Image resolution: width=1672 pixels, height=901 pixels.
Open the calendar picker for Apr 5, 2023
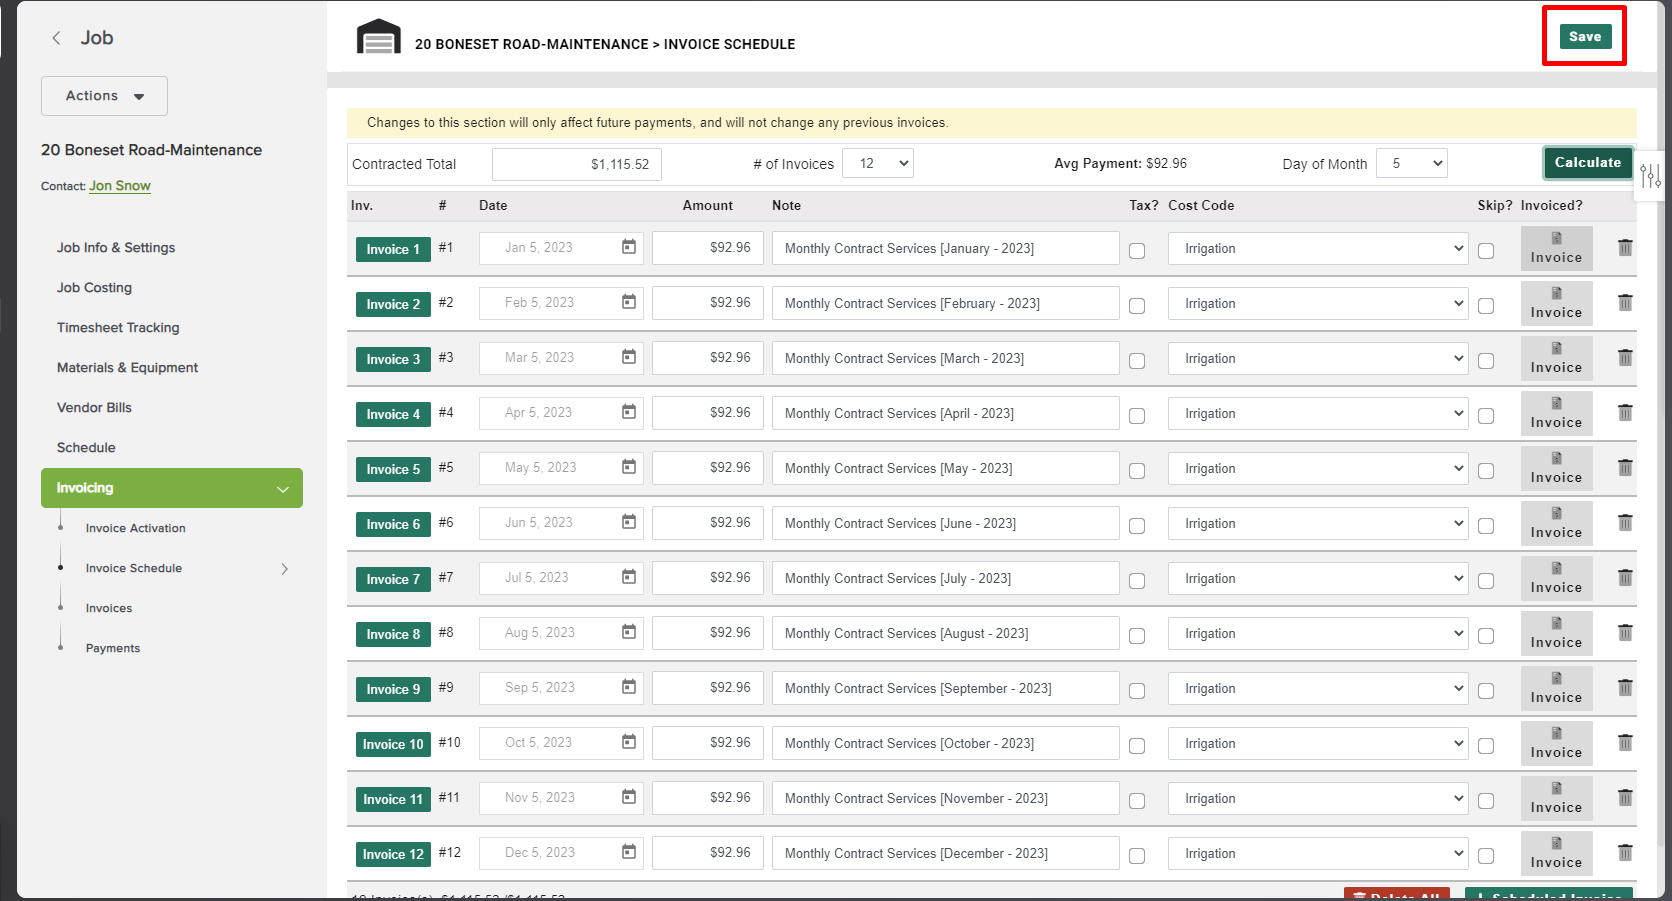(x=629, y=412)
